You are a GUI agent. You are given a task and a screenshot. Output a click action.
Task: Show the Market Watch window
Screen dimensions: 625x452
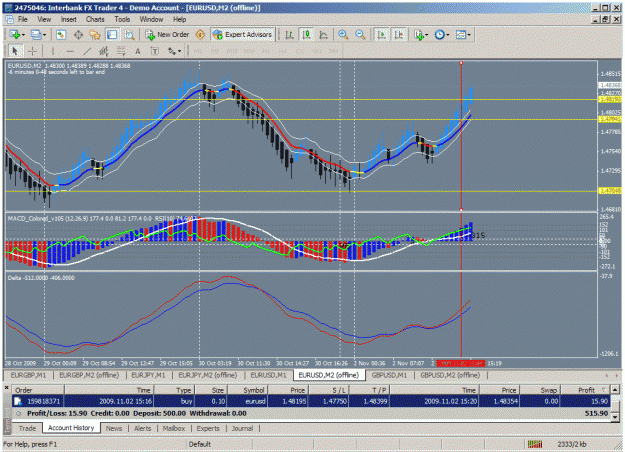tap(61, 35)
